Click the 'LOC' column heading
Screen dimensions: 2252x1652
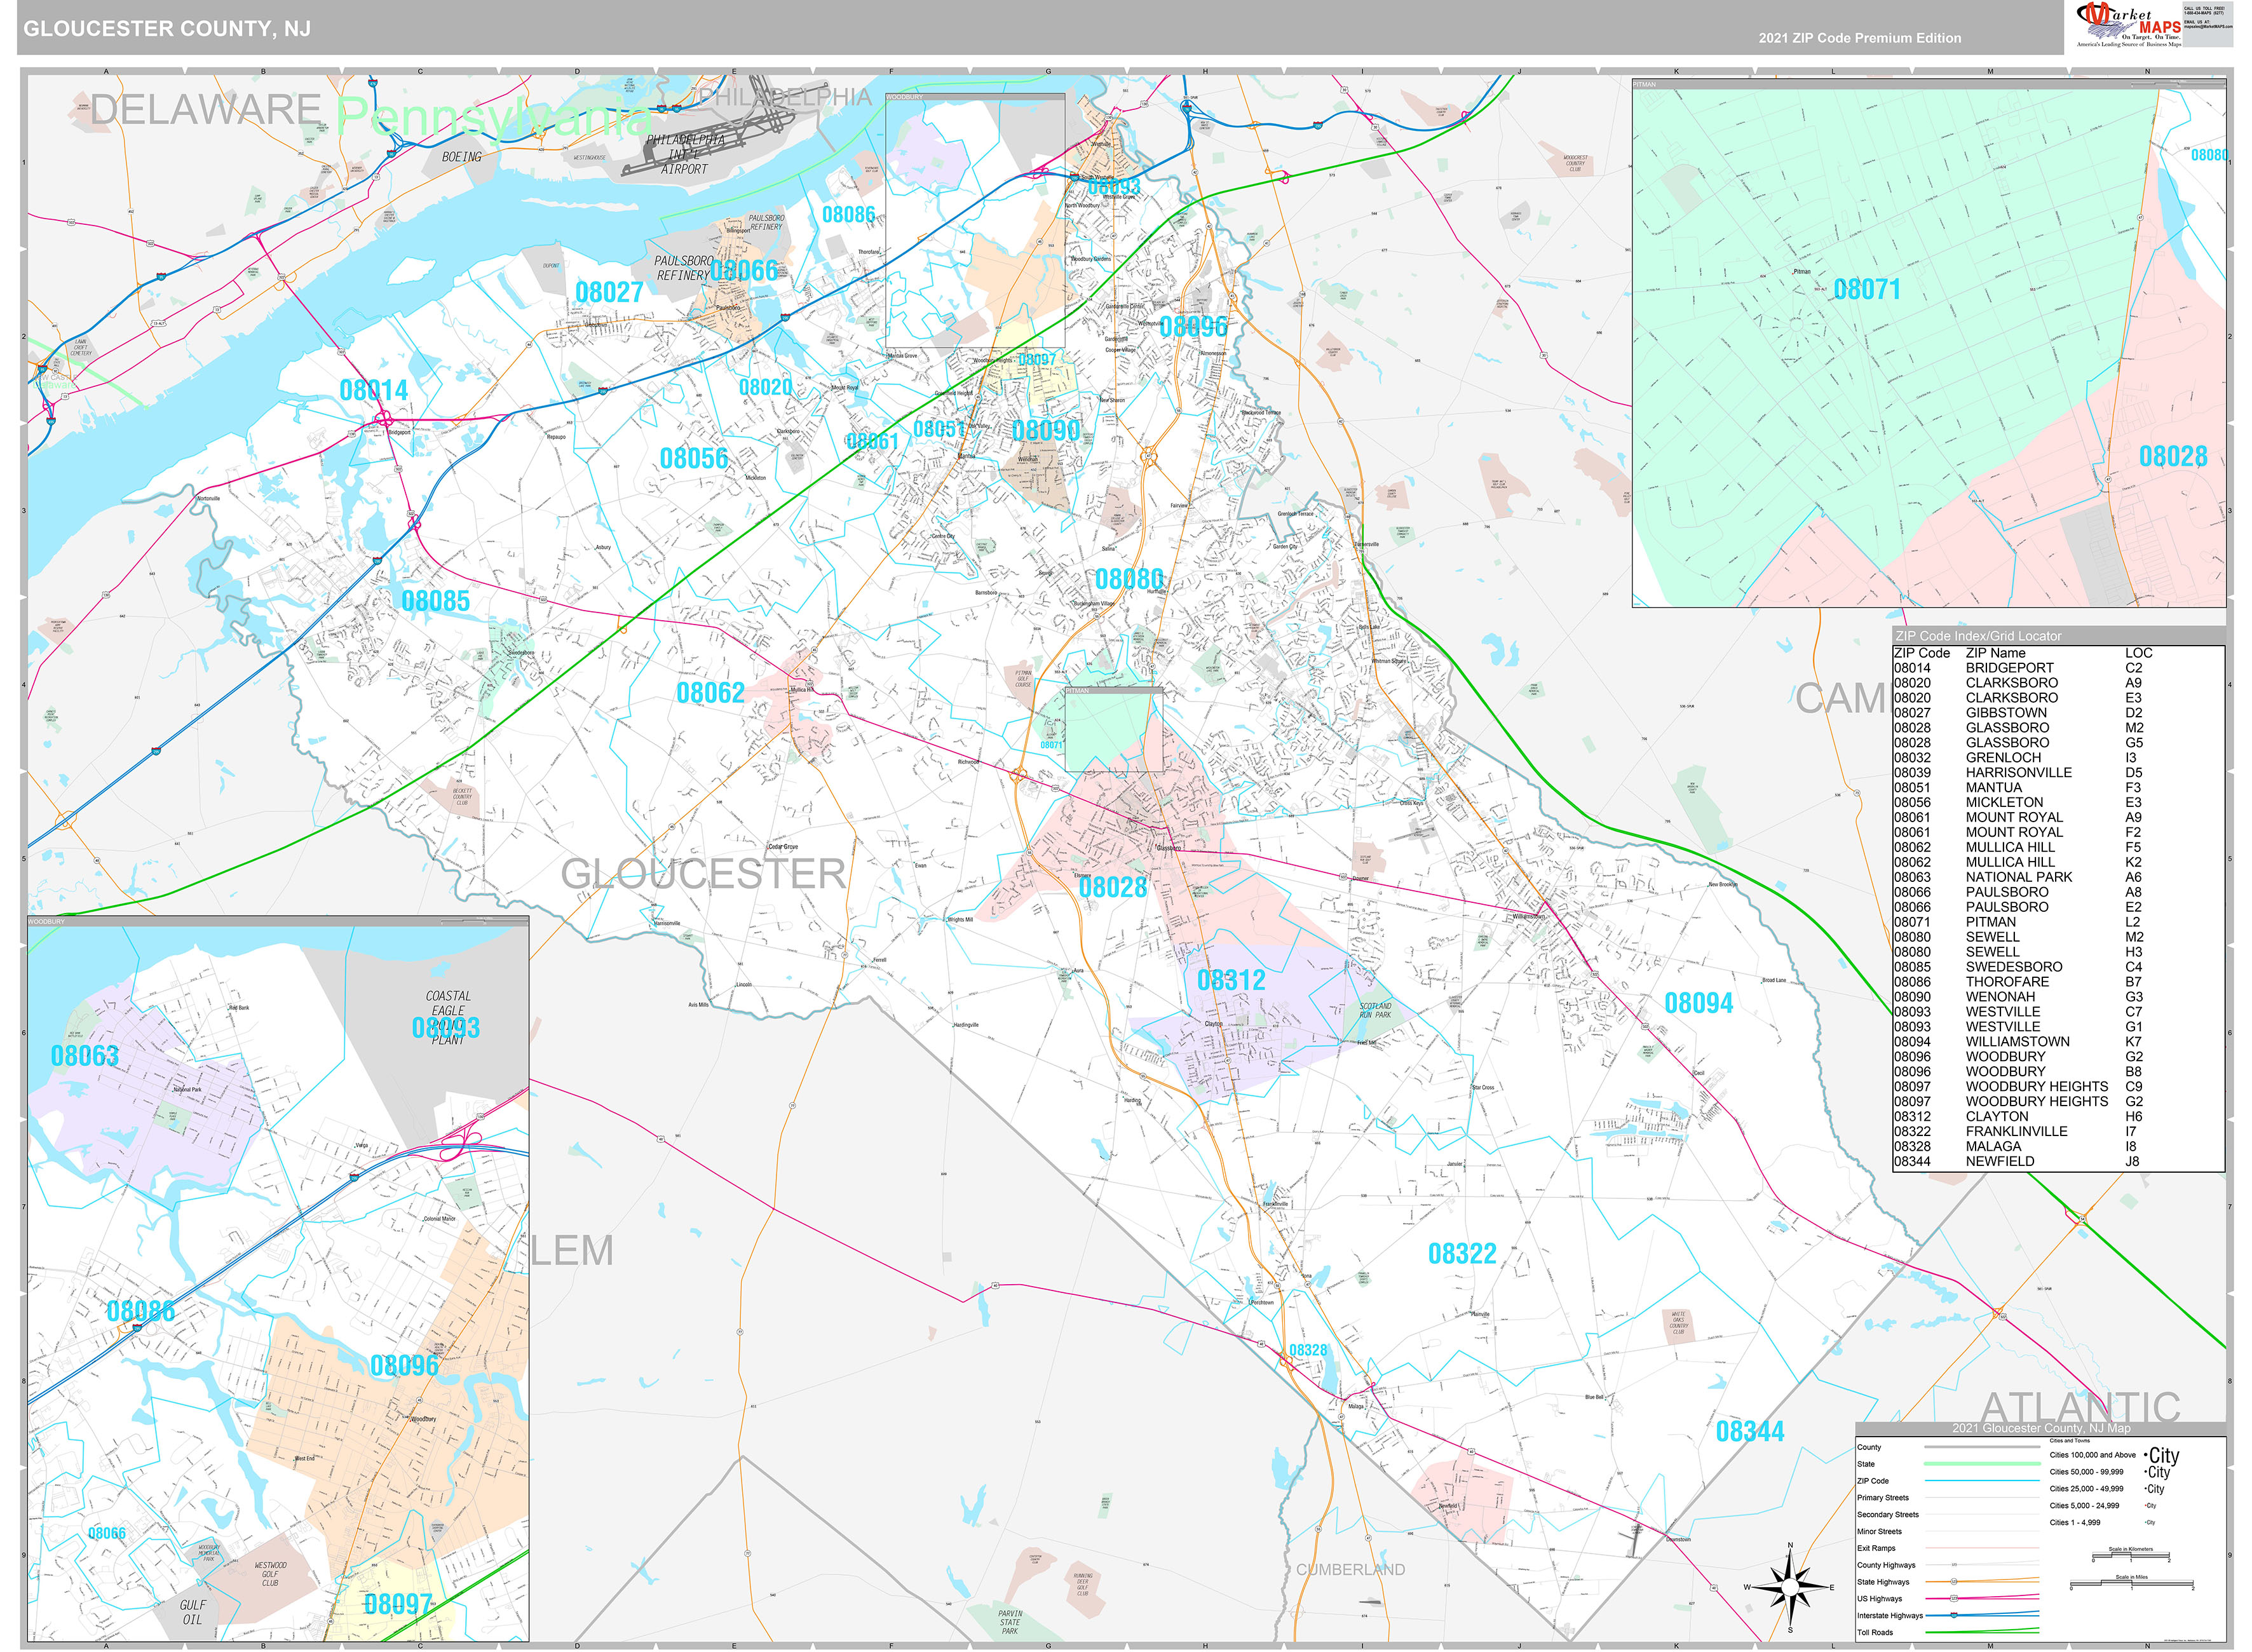pos(2139,653)
